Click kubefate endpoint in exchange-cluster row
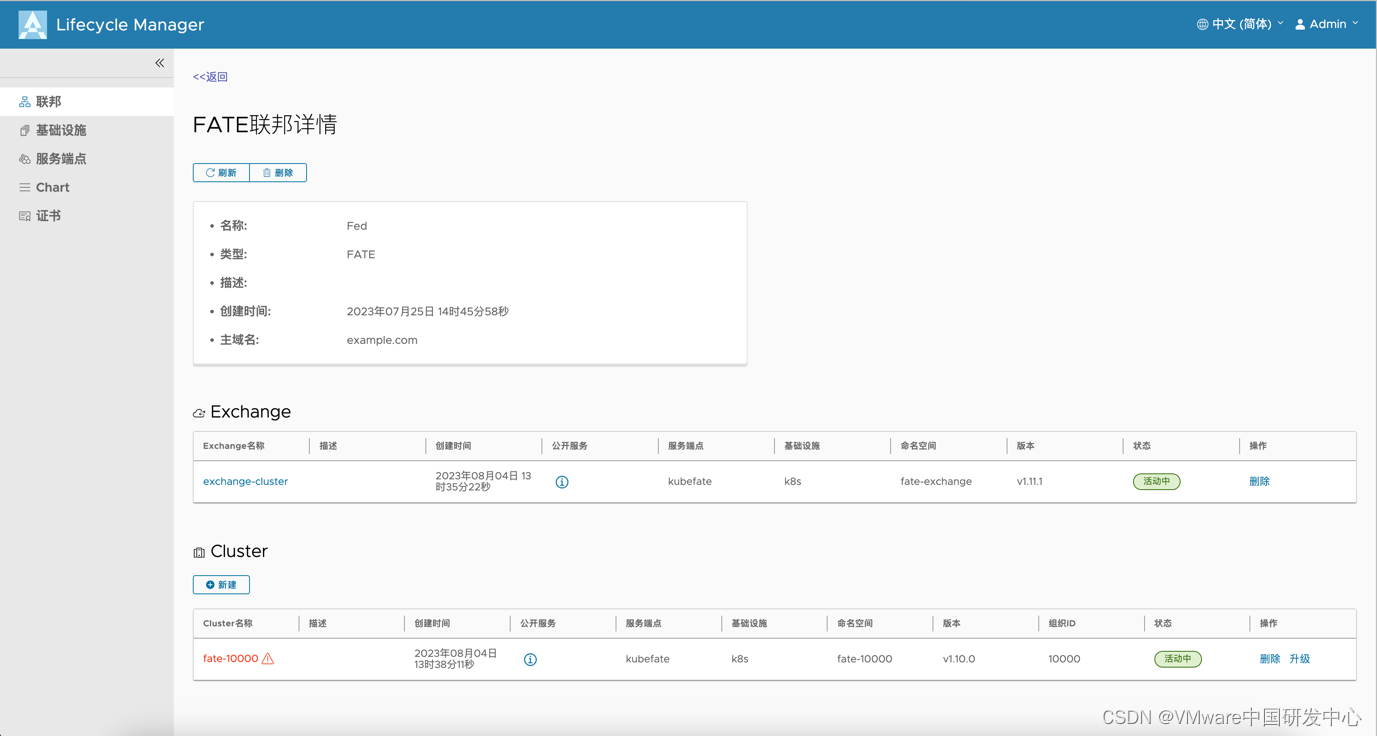The width and height of the screenshot is (1377, 736). point(690,481)
